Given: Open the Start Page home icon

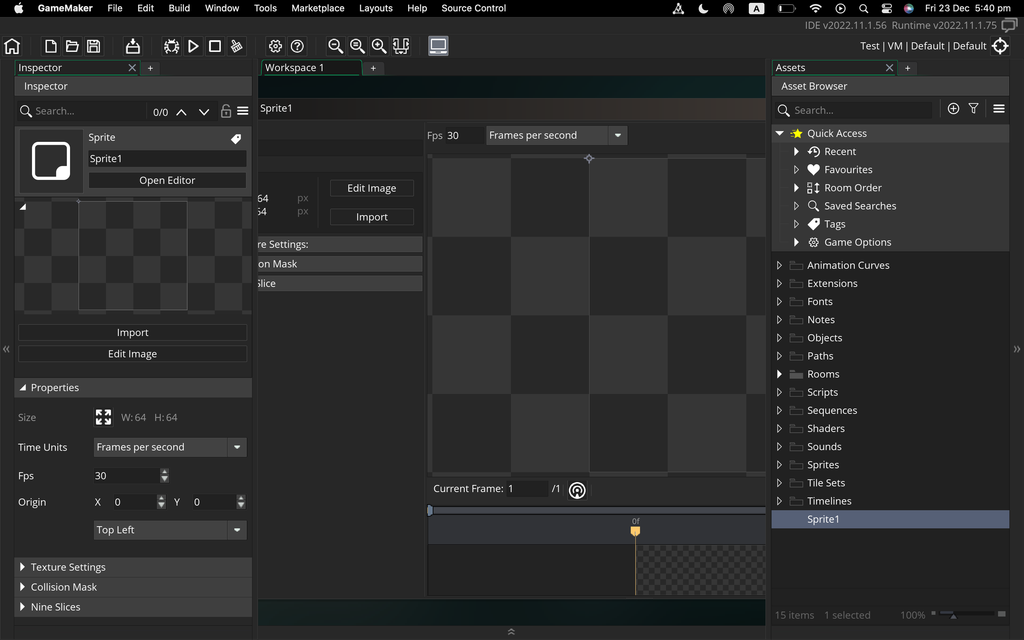Looking at the screenshot, I should pyautogui.click(x=12, y=46).
